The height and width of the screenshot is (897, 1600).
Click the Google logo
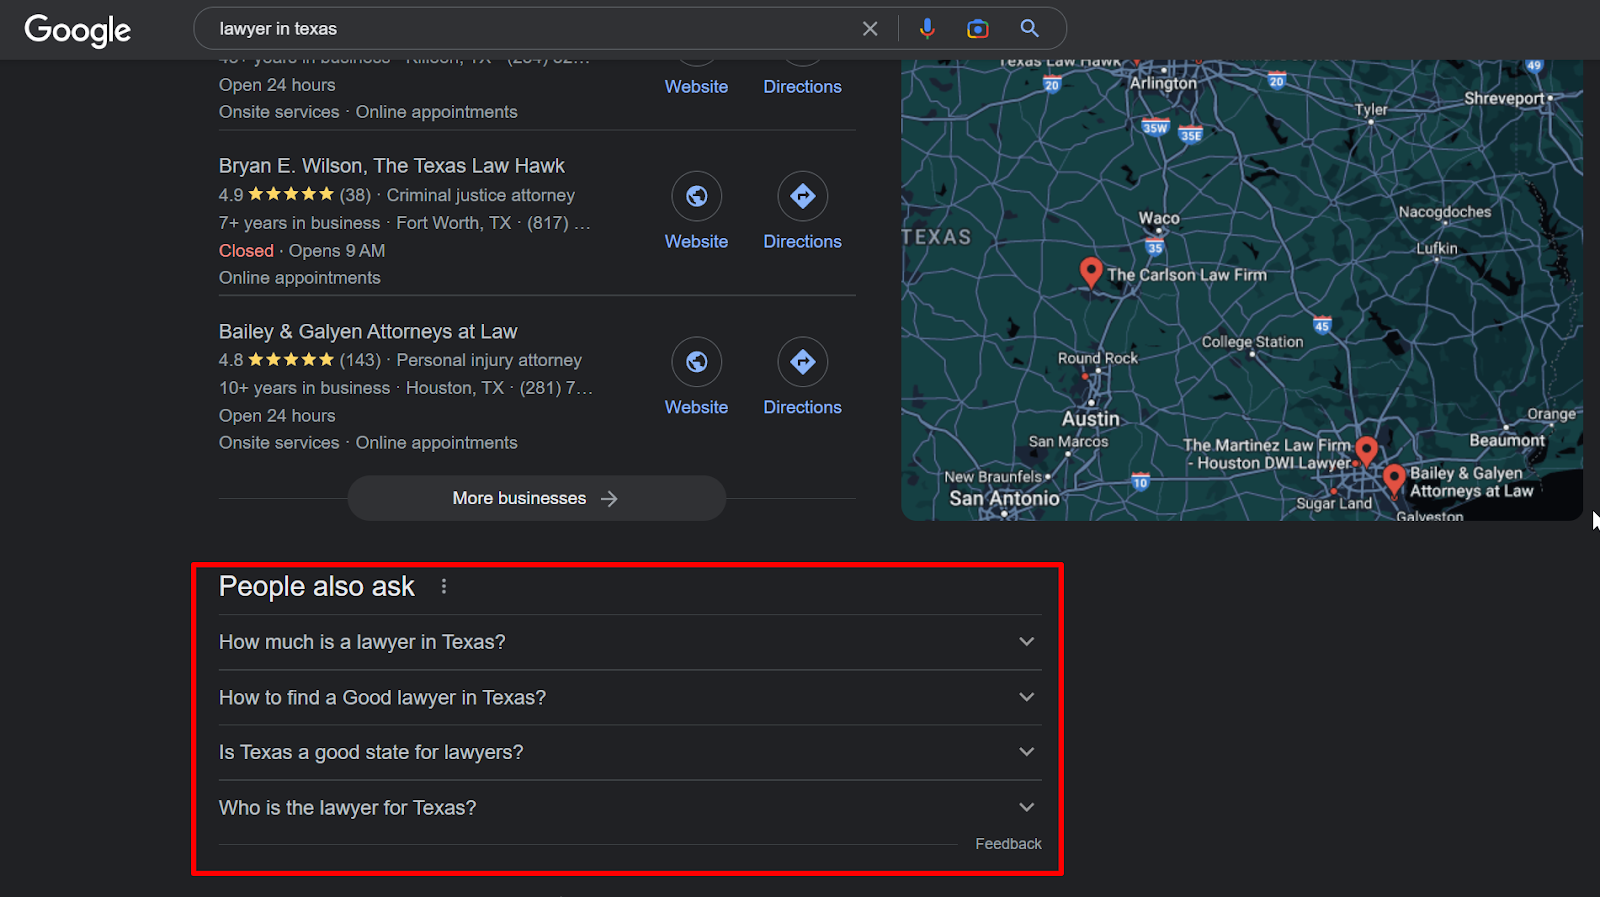tap(78, 30)
